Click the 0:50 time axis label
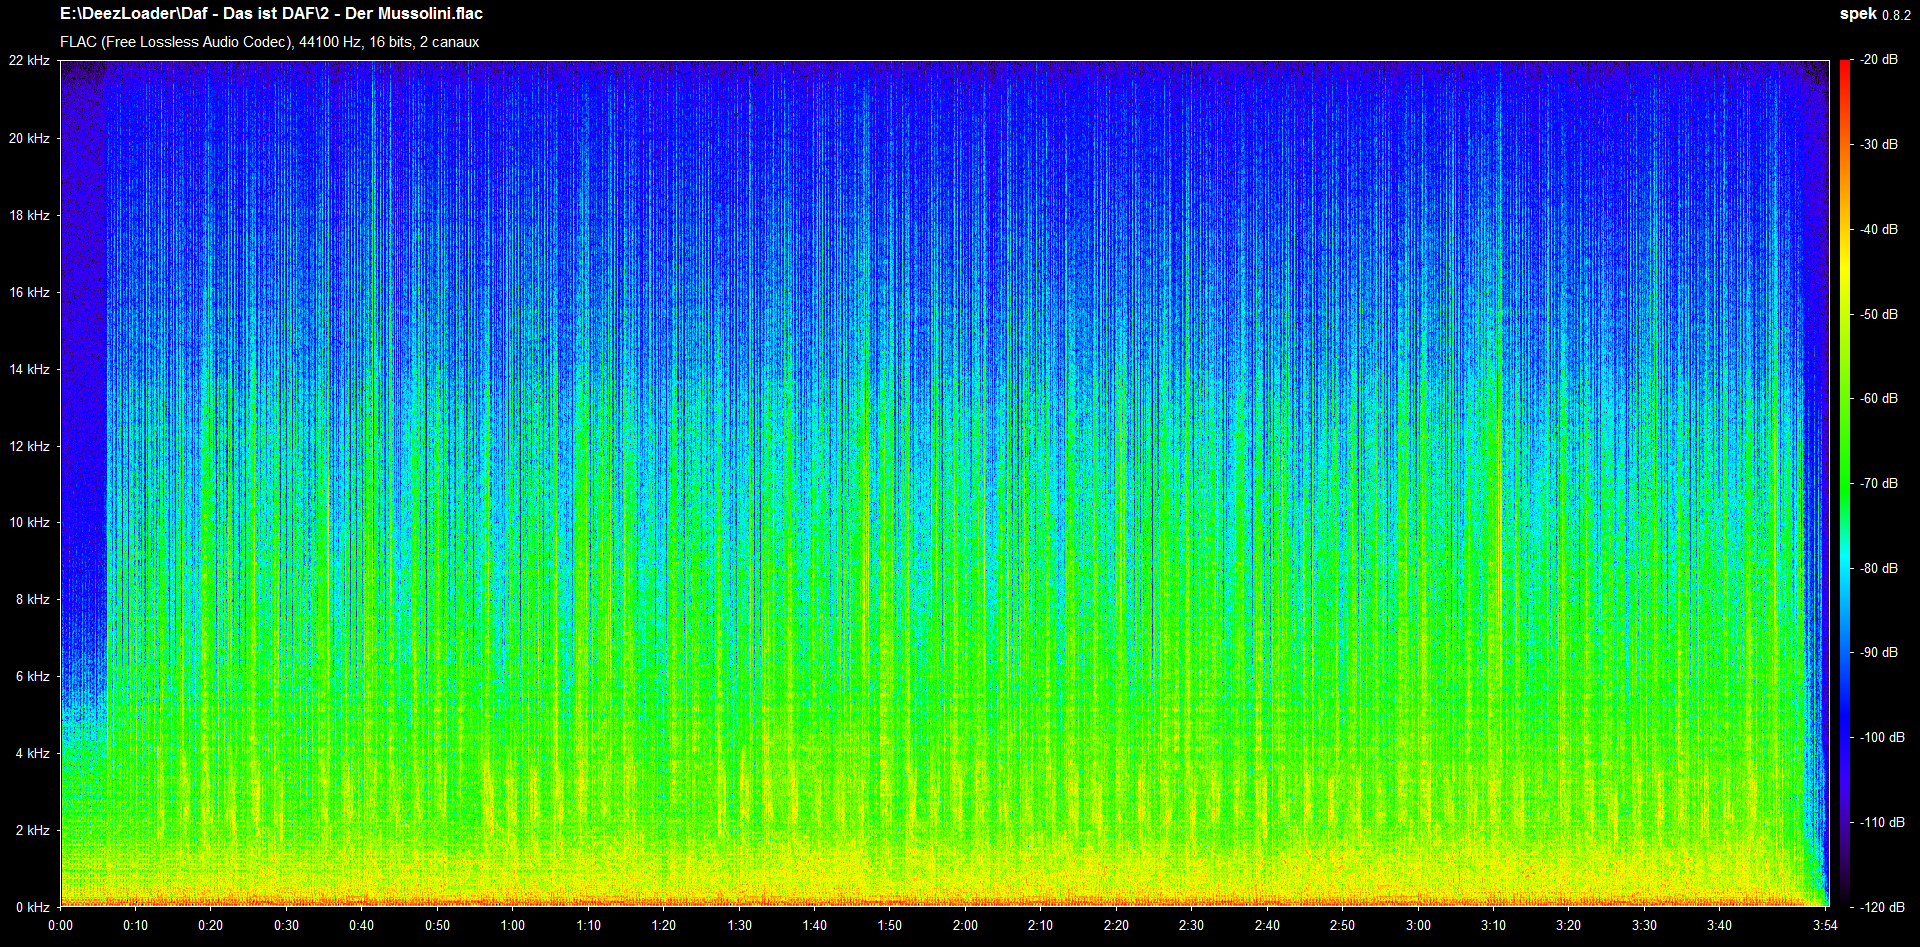Screen dimensions: 1920x947 (437, 925)
